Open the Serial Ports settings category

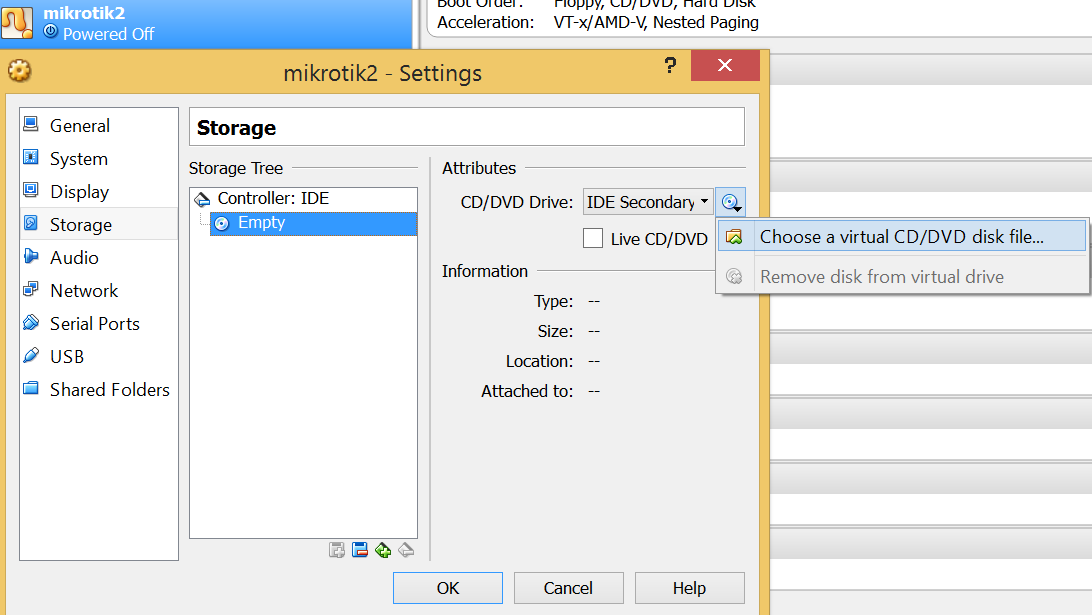tap(99, 323)
